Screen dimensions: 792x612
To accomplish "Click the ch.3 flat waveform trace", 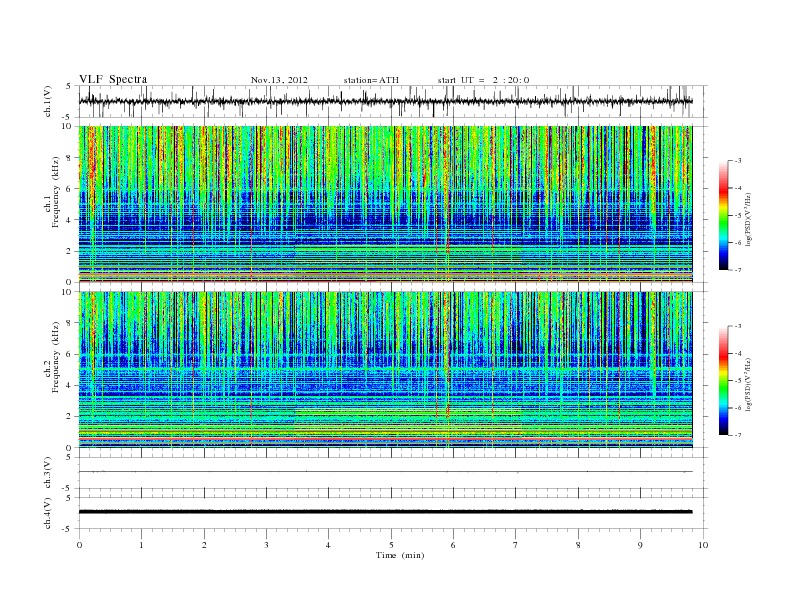I will click(386, 472).
